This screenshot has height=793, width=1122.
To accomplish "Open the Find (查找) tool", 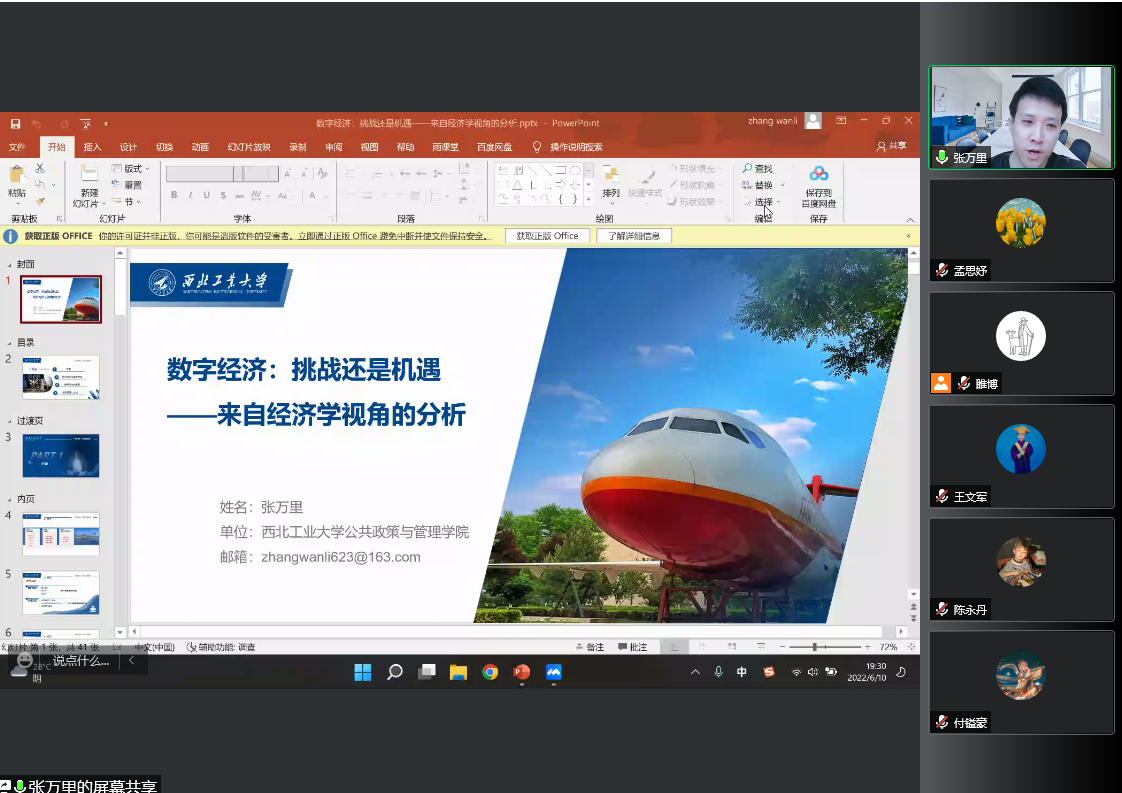I will (757, 169).
